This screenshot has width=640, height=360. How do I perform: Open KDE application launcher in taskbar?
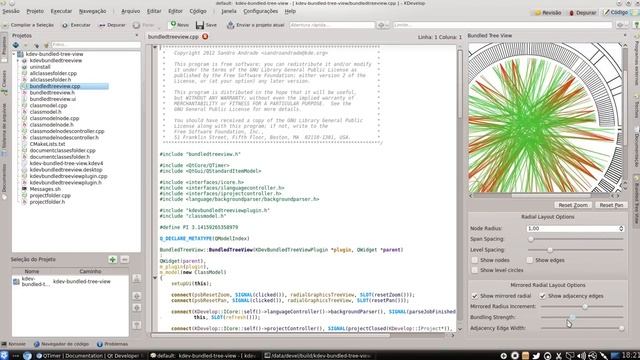tap(4, 356)
